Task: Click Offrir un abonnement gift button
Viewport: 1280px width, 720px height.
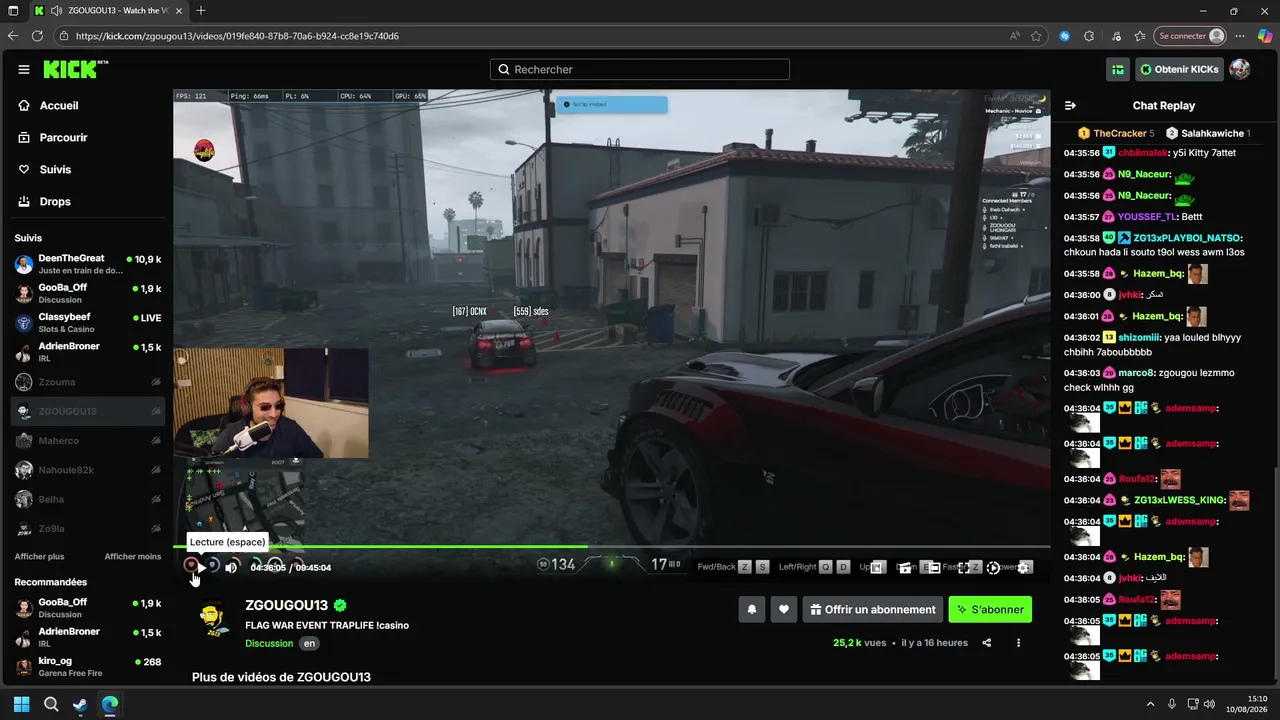Action: pos(872,609)
